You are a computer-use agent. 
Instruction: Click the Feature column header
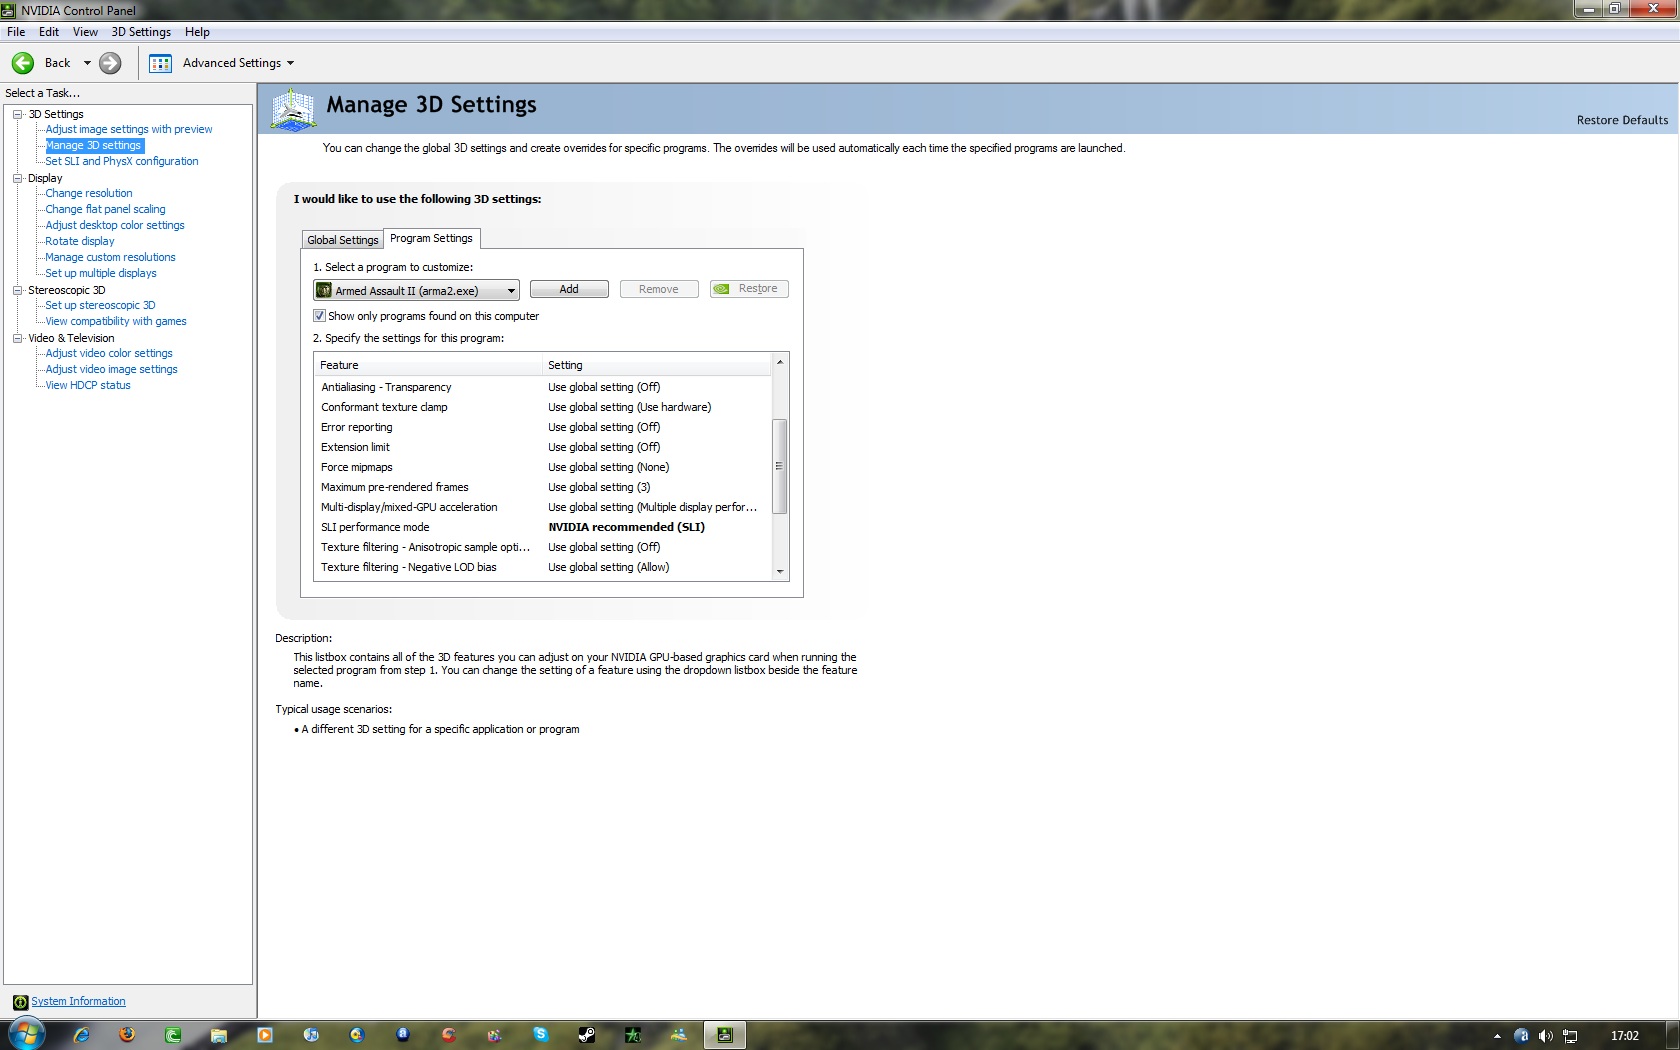point(429,365)
